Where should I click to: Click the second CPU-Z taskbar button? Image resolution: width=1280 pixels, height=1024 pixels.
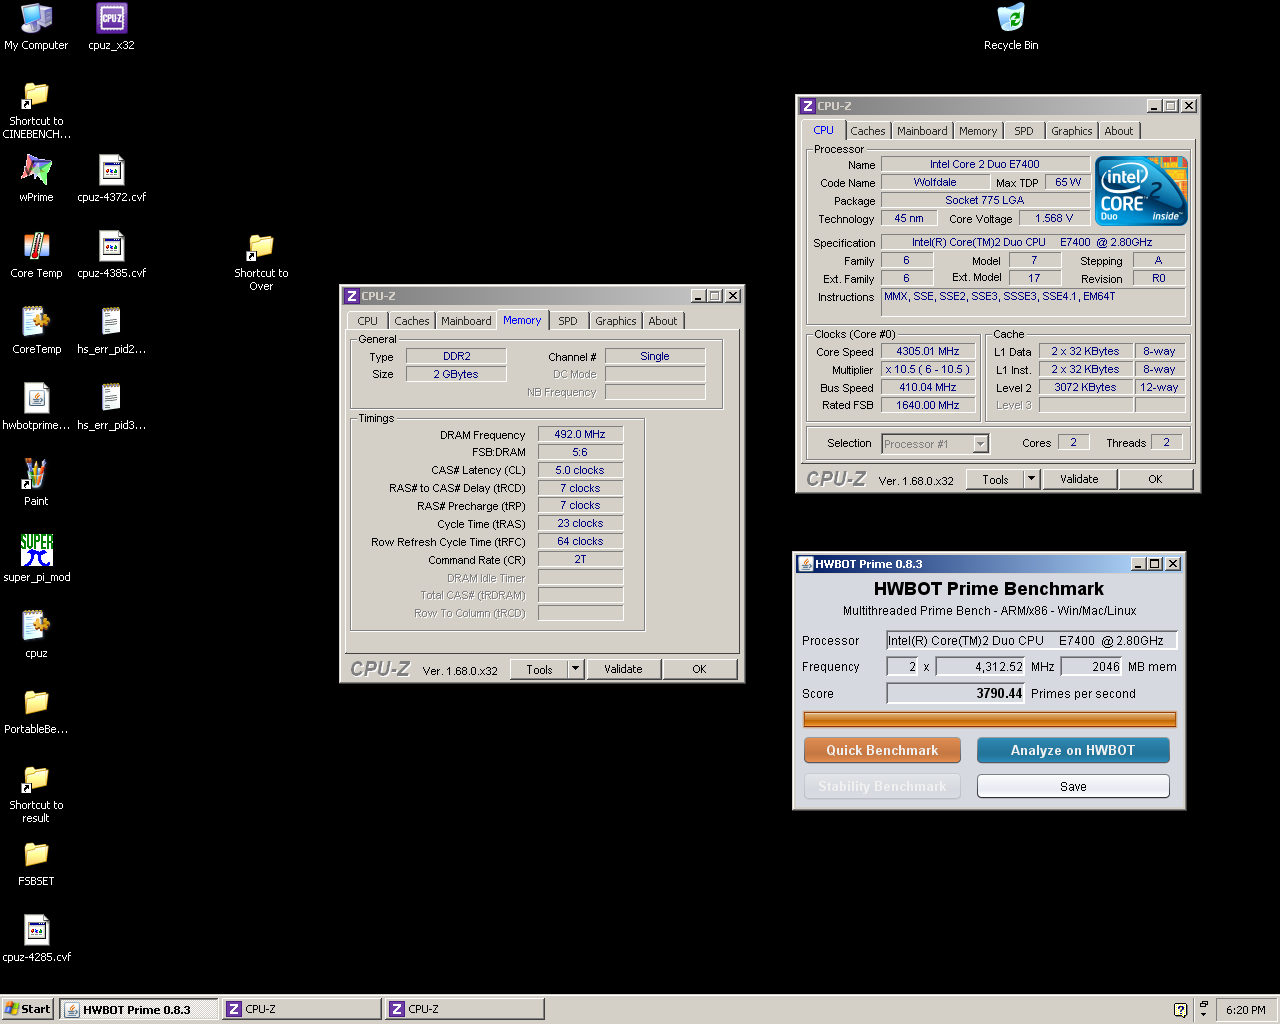[465, 1009]
